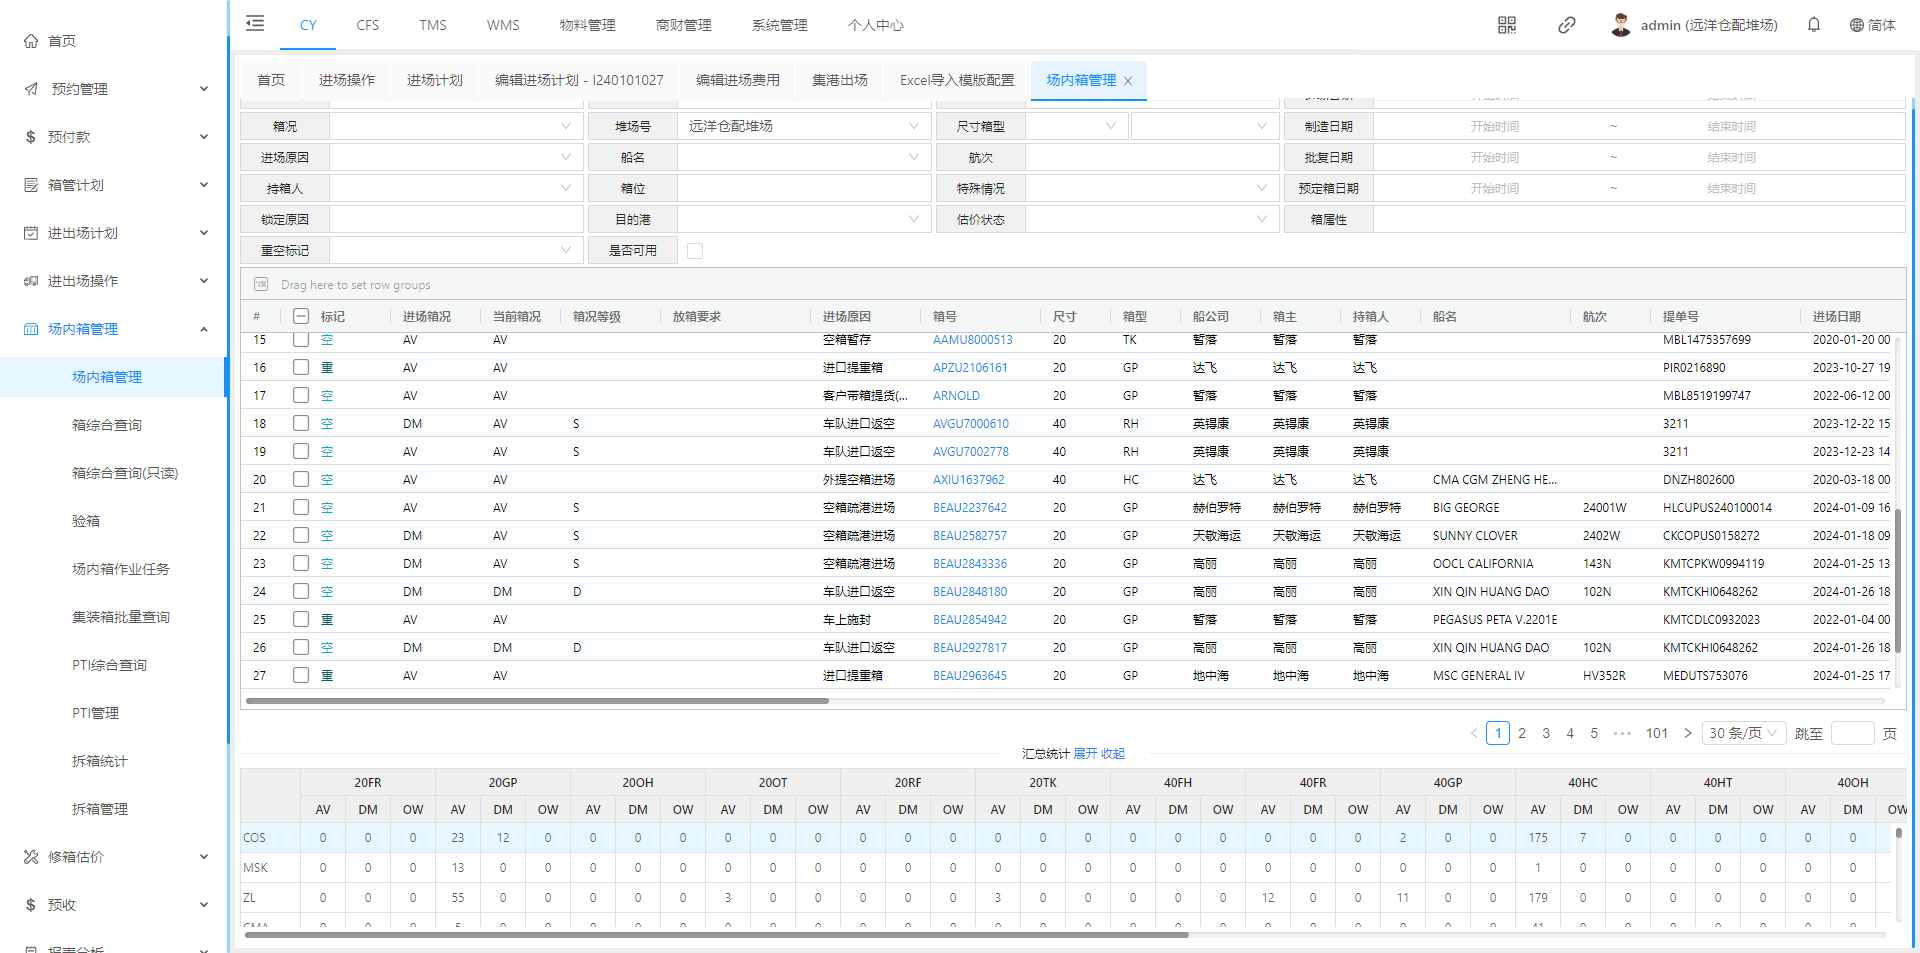
Task: Switch to the 集港出场 tab
Action: click(x=839, y=80)
